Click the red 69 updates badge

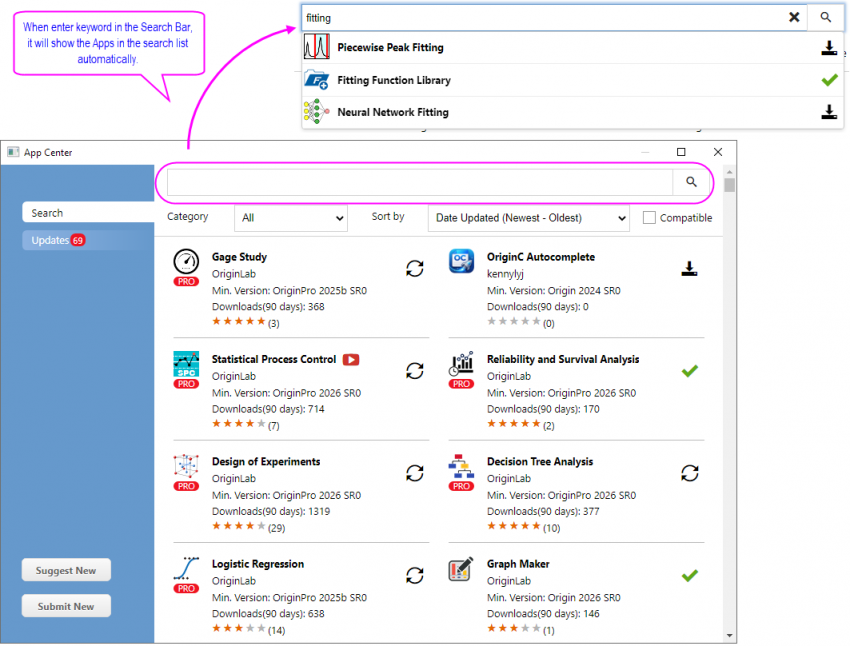point(78,240)
